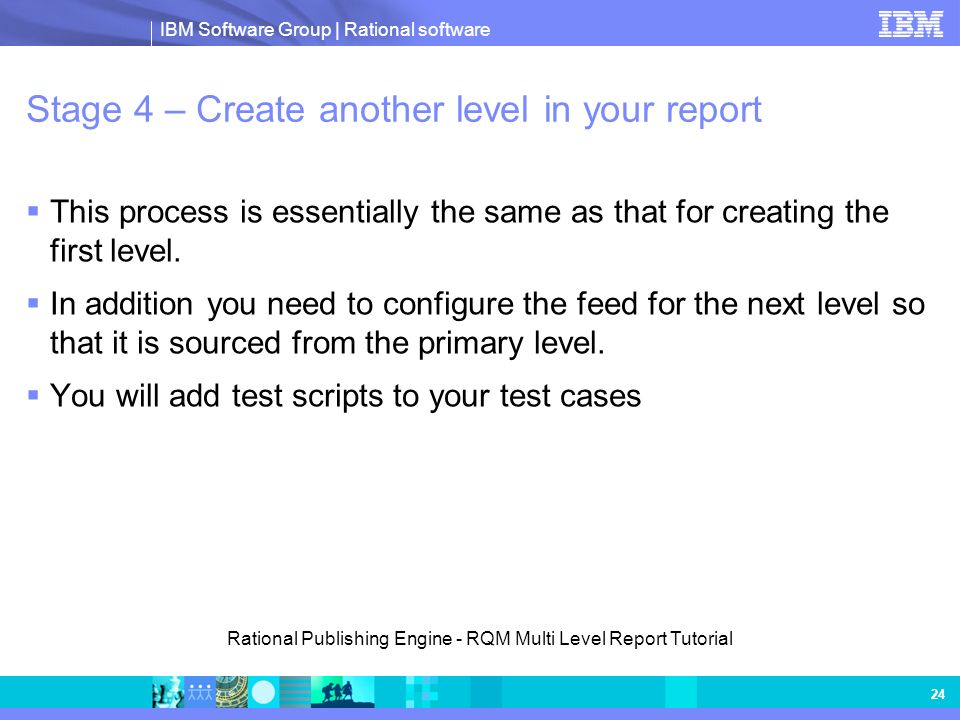
Task: Click the 'IBM Software Group | Rational software' header text
Action: coord(324,29)
